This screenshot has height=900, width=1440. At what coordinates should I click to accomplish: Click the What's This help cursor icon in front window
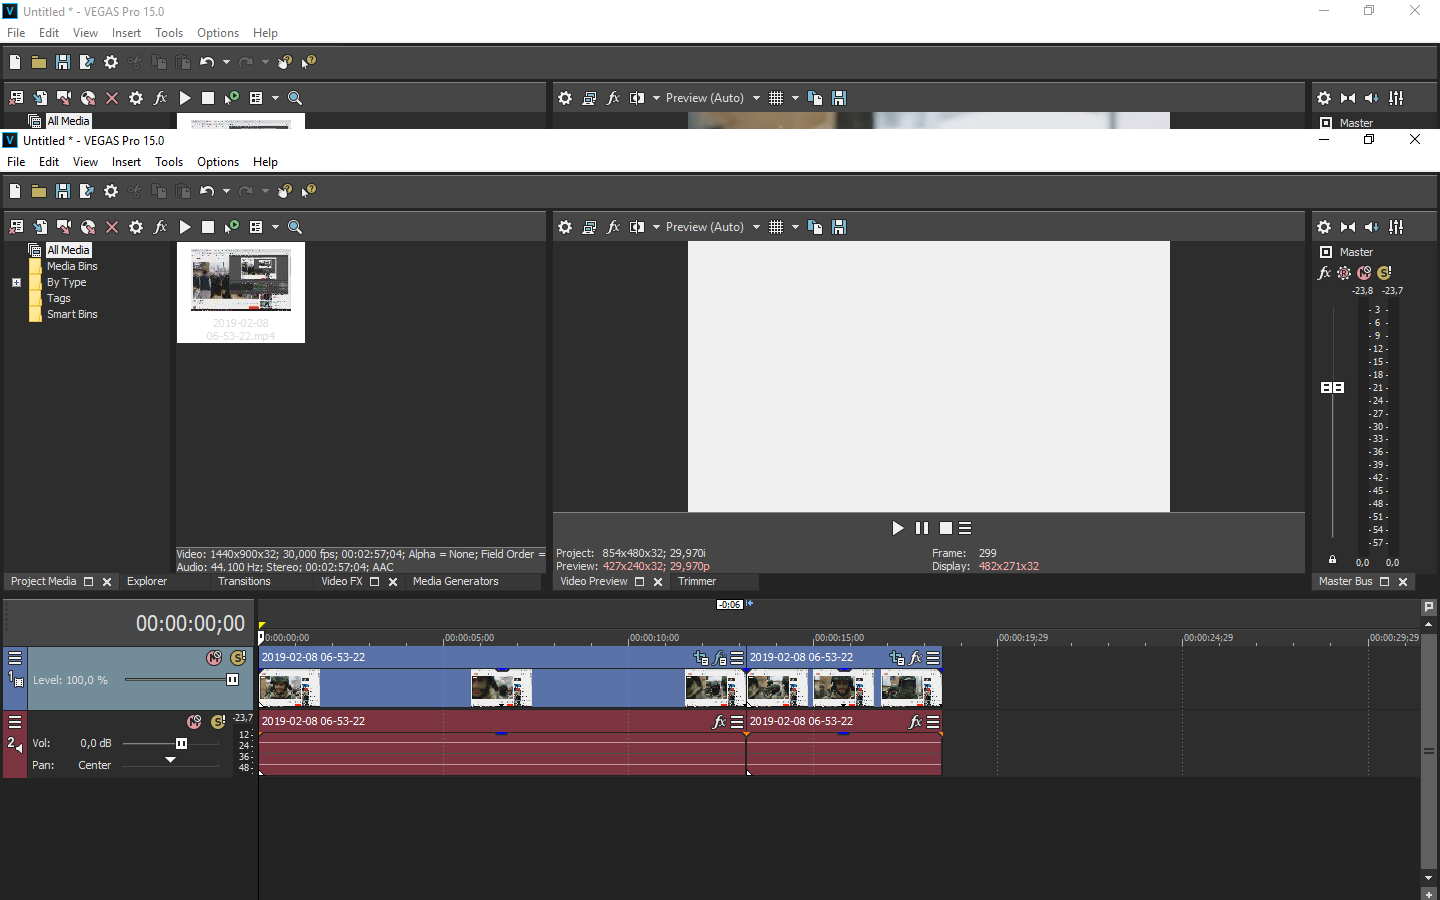click(x=309, y=191)
